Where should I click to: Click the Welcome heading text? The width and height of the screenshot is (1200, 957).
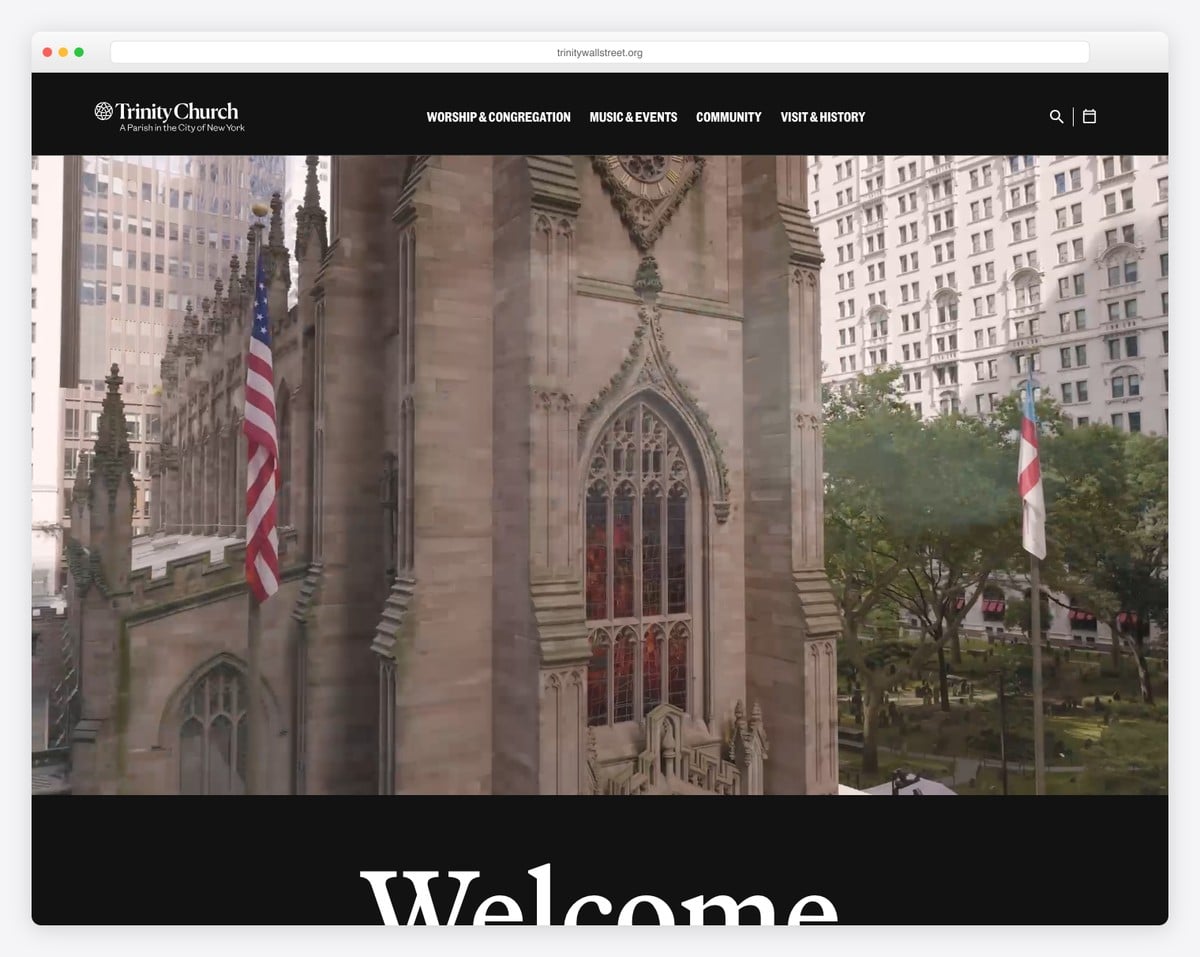click(600, 895)
